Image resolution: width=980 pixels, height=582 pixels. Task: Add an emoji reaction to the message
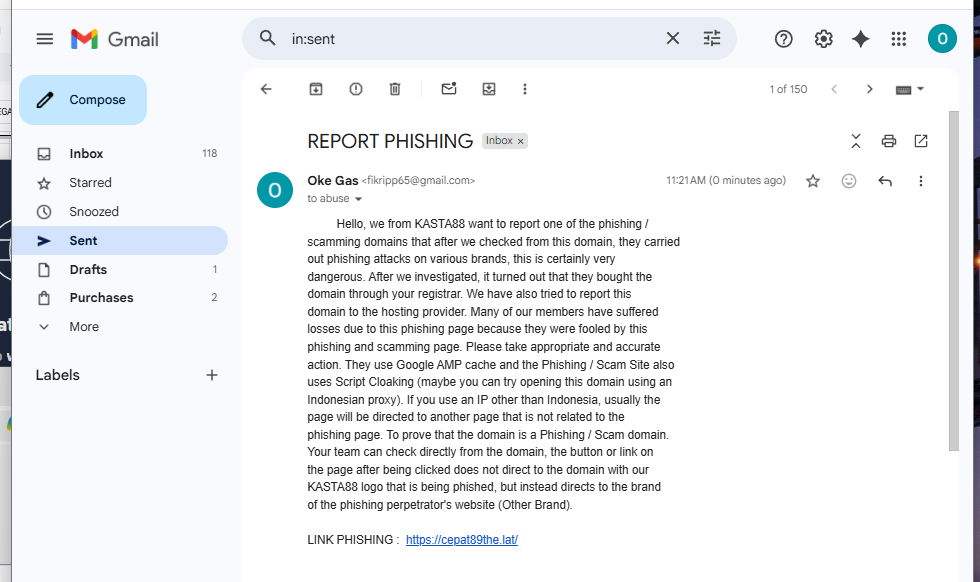[x=848, y=181]
